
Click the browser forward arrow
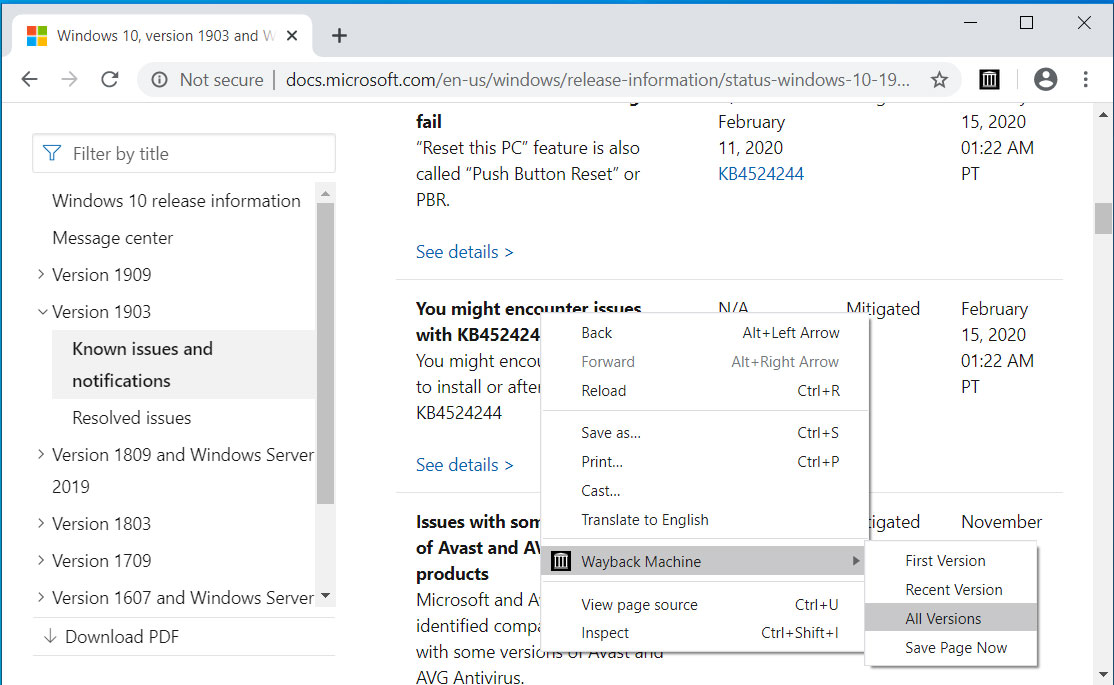click(69, 79)
